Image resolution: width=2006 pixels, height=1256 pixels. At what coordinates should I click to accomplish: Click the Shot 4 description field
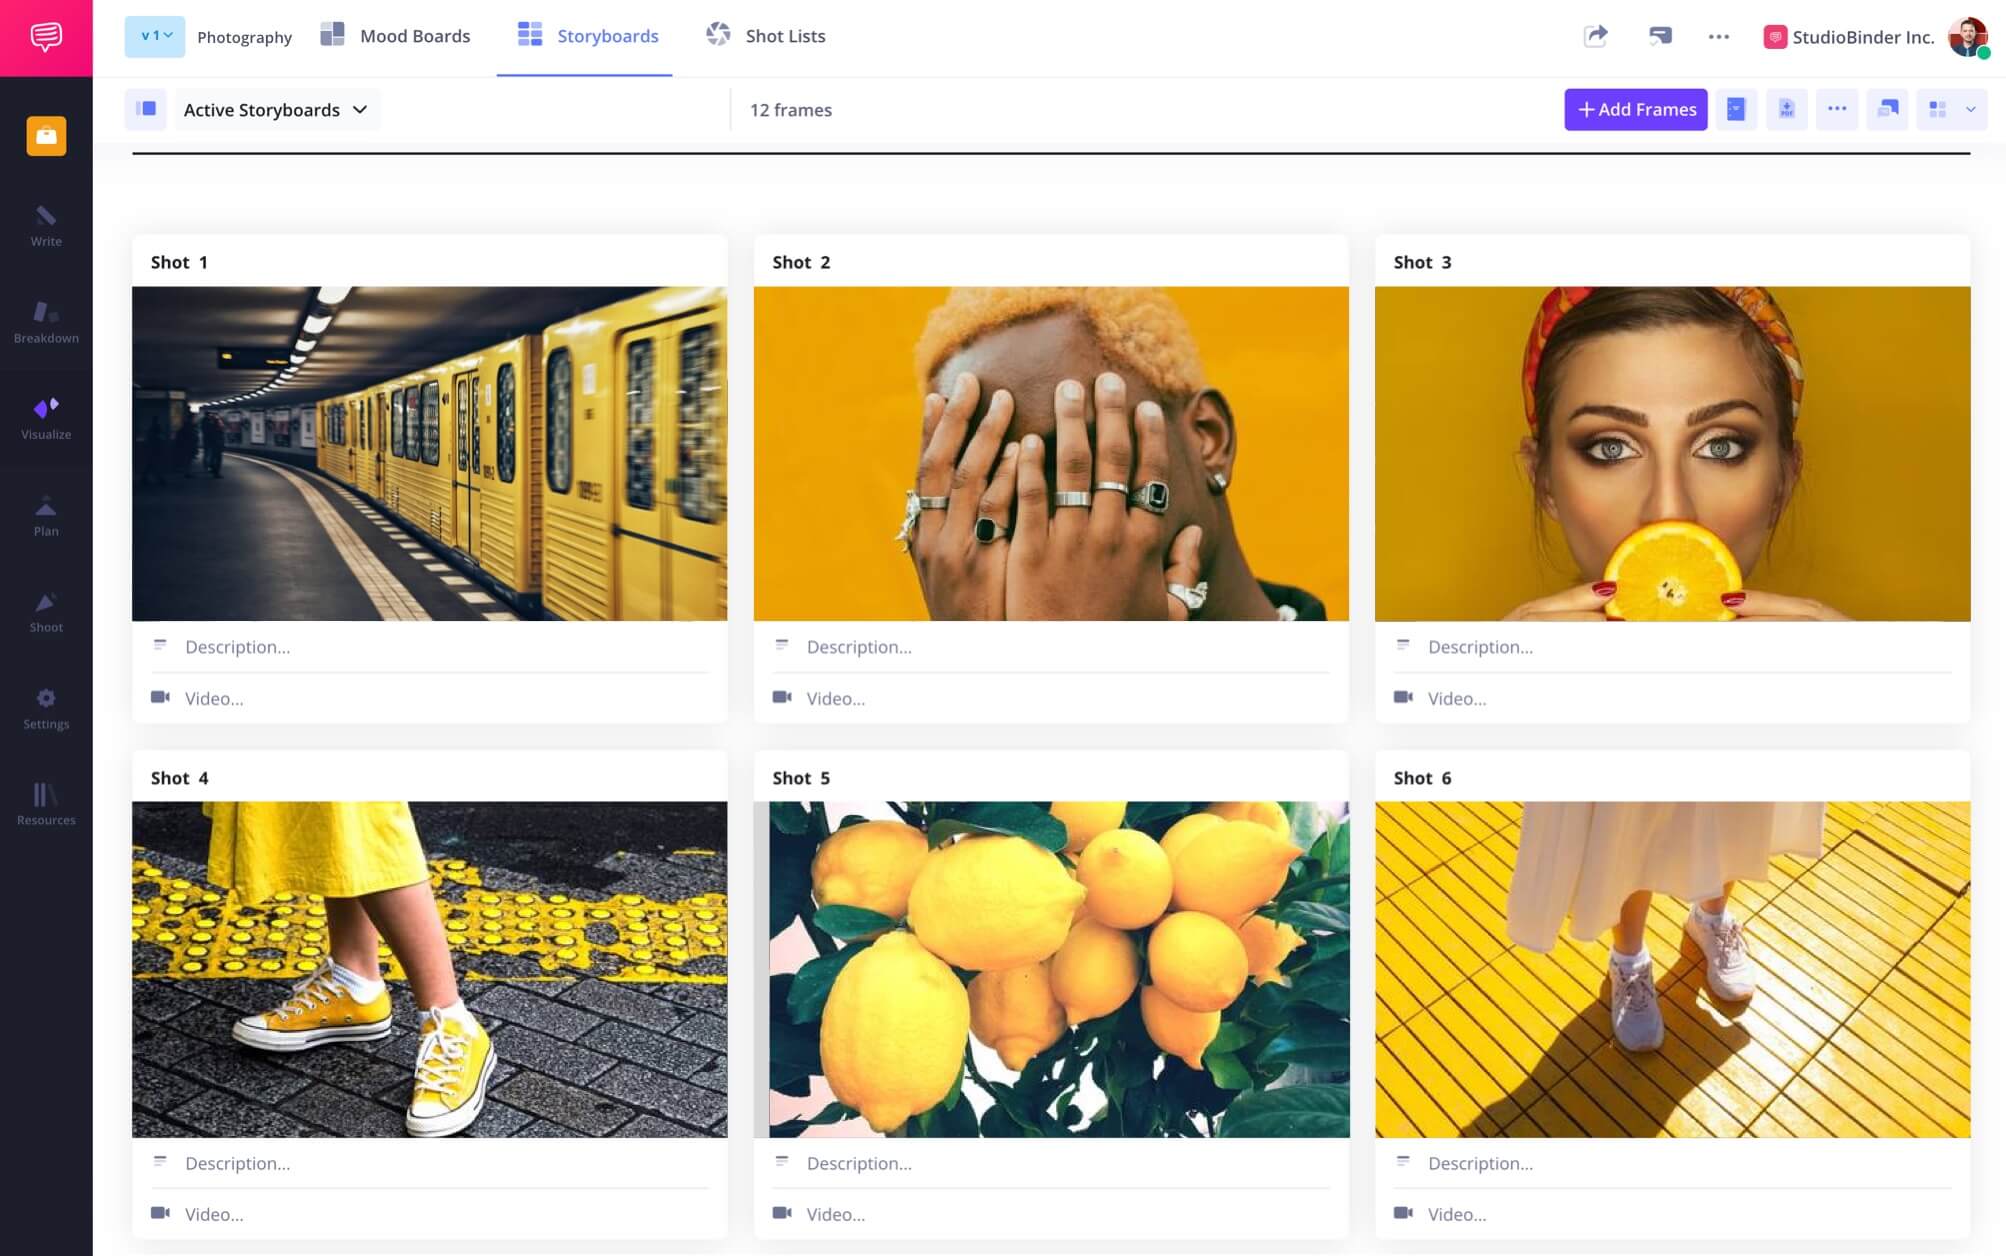(x=430, y=1163)
